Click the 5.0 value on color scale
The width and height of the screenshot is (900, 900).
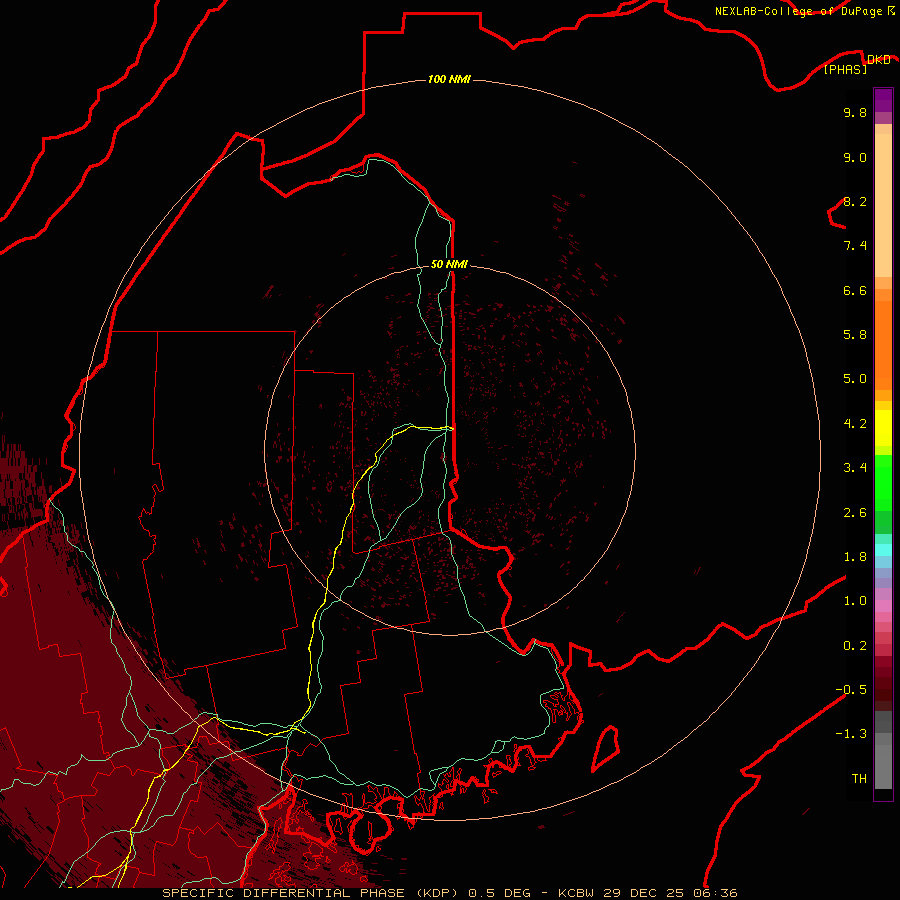[x=855, y=379]
